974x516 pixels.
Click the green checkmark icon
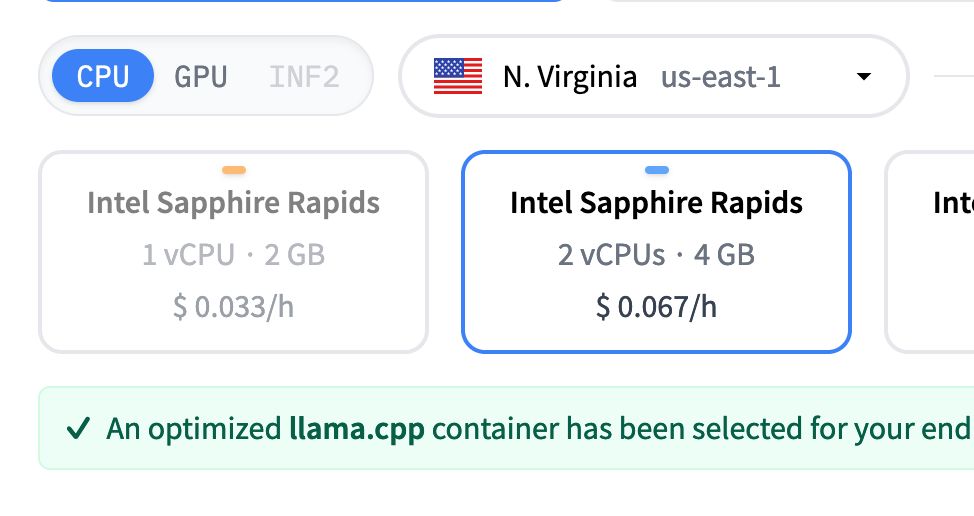[78, 428]
